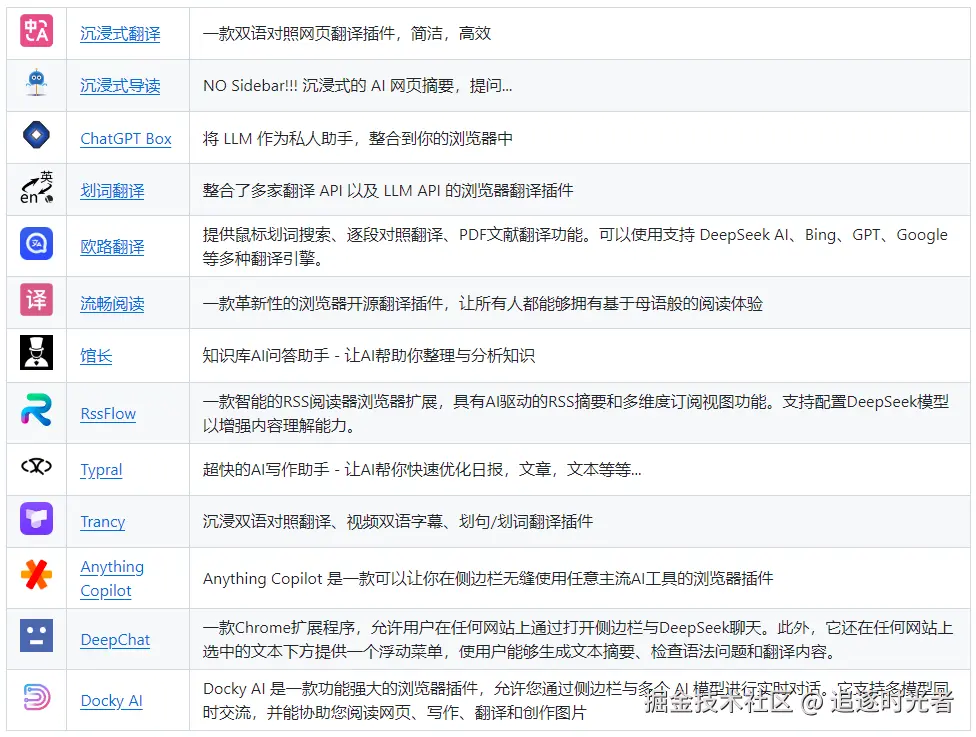Screen dimensions: 976x737
Task: Click the Trancy purple icon
Action: click(x=36, y=519)
